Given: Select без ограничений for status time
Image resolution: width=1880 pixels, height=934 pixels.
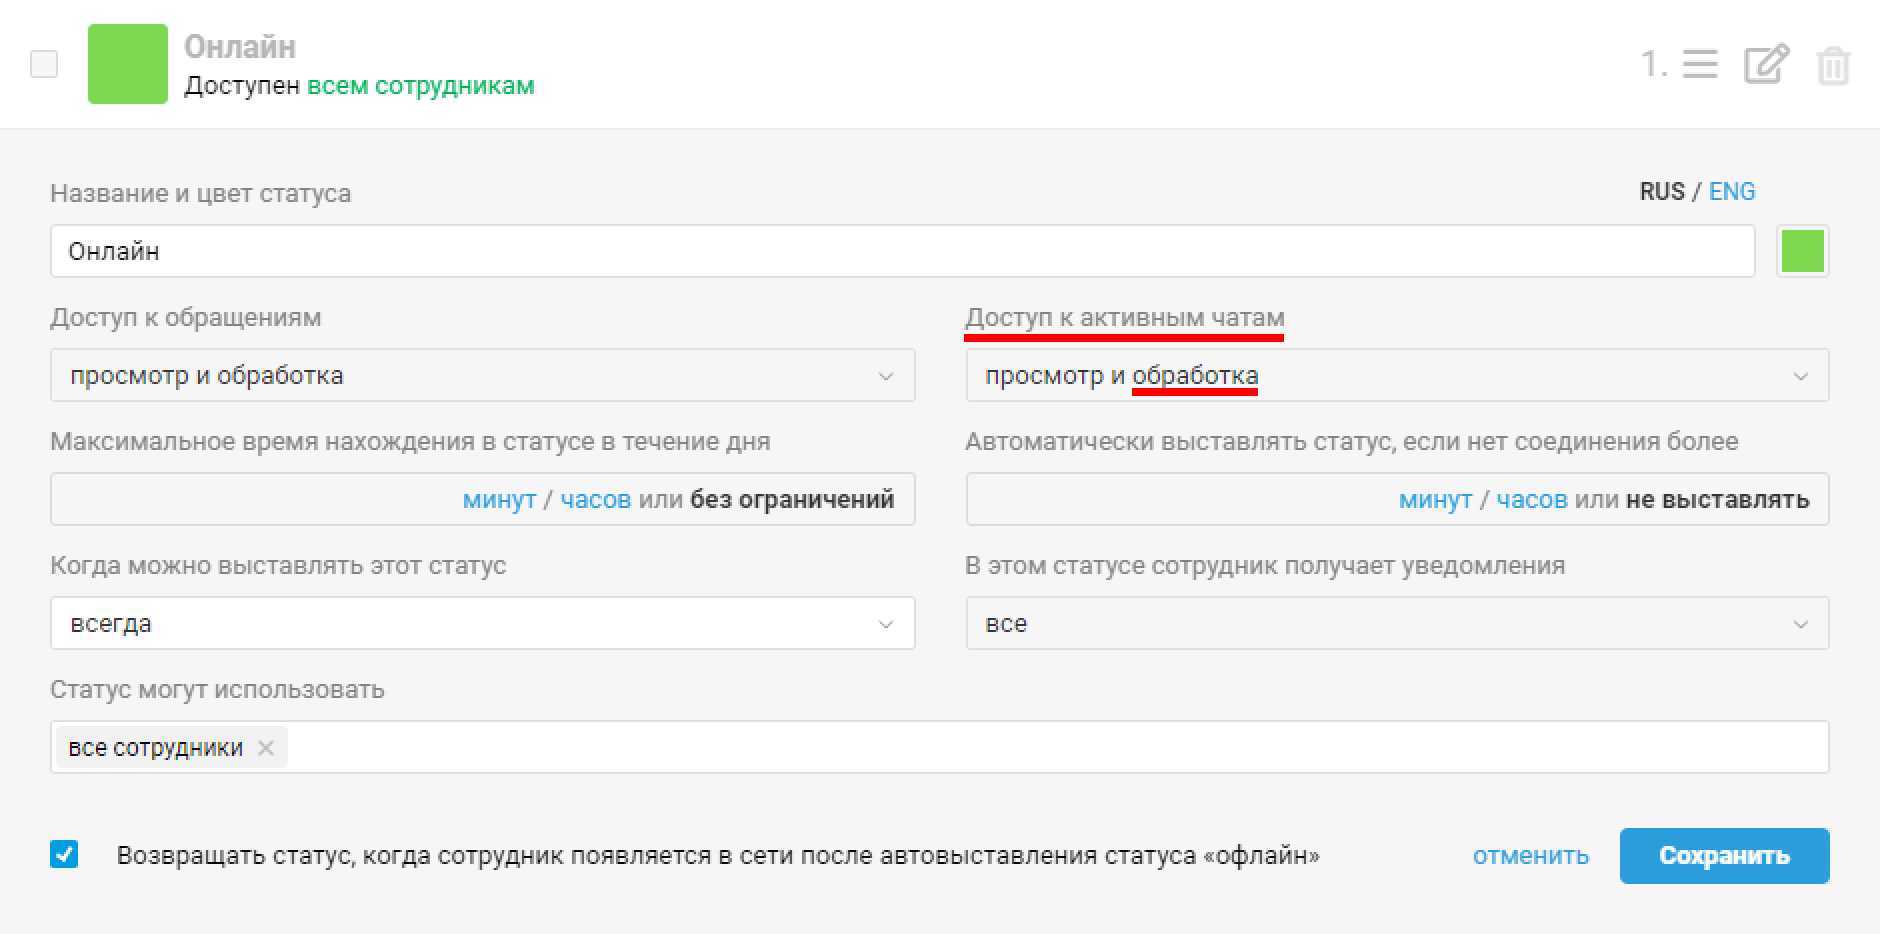Looking at the screenshot, I should [x=792, y=499].
